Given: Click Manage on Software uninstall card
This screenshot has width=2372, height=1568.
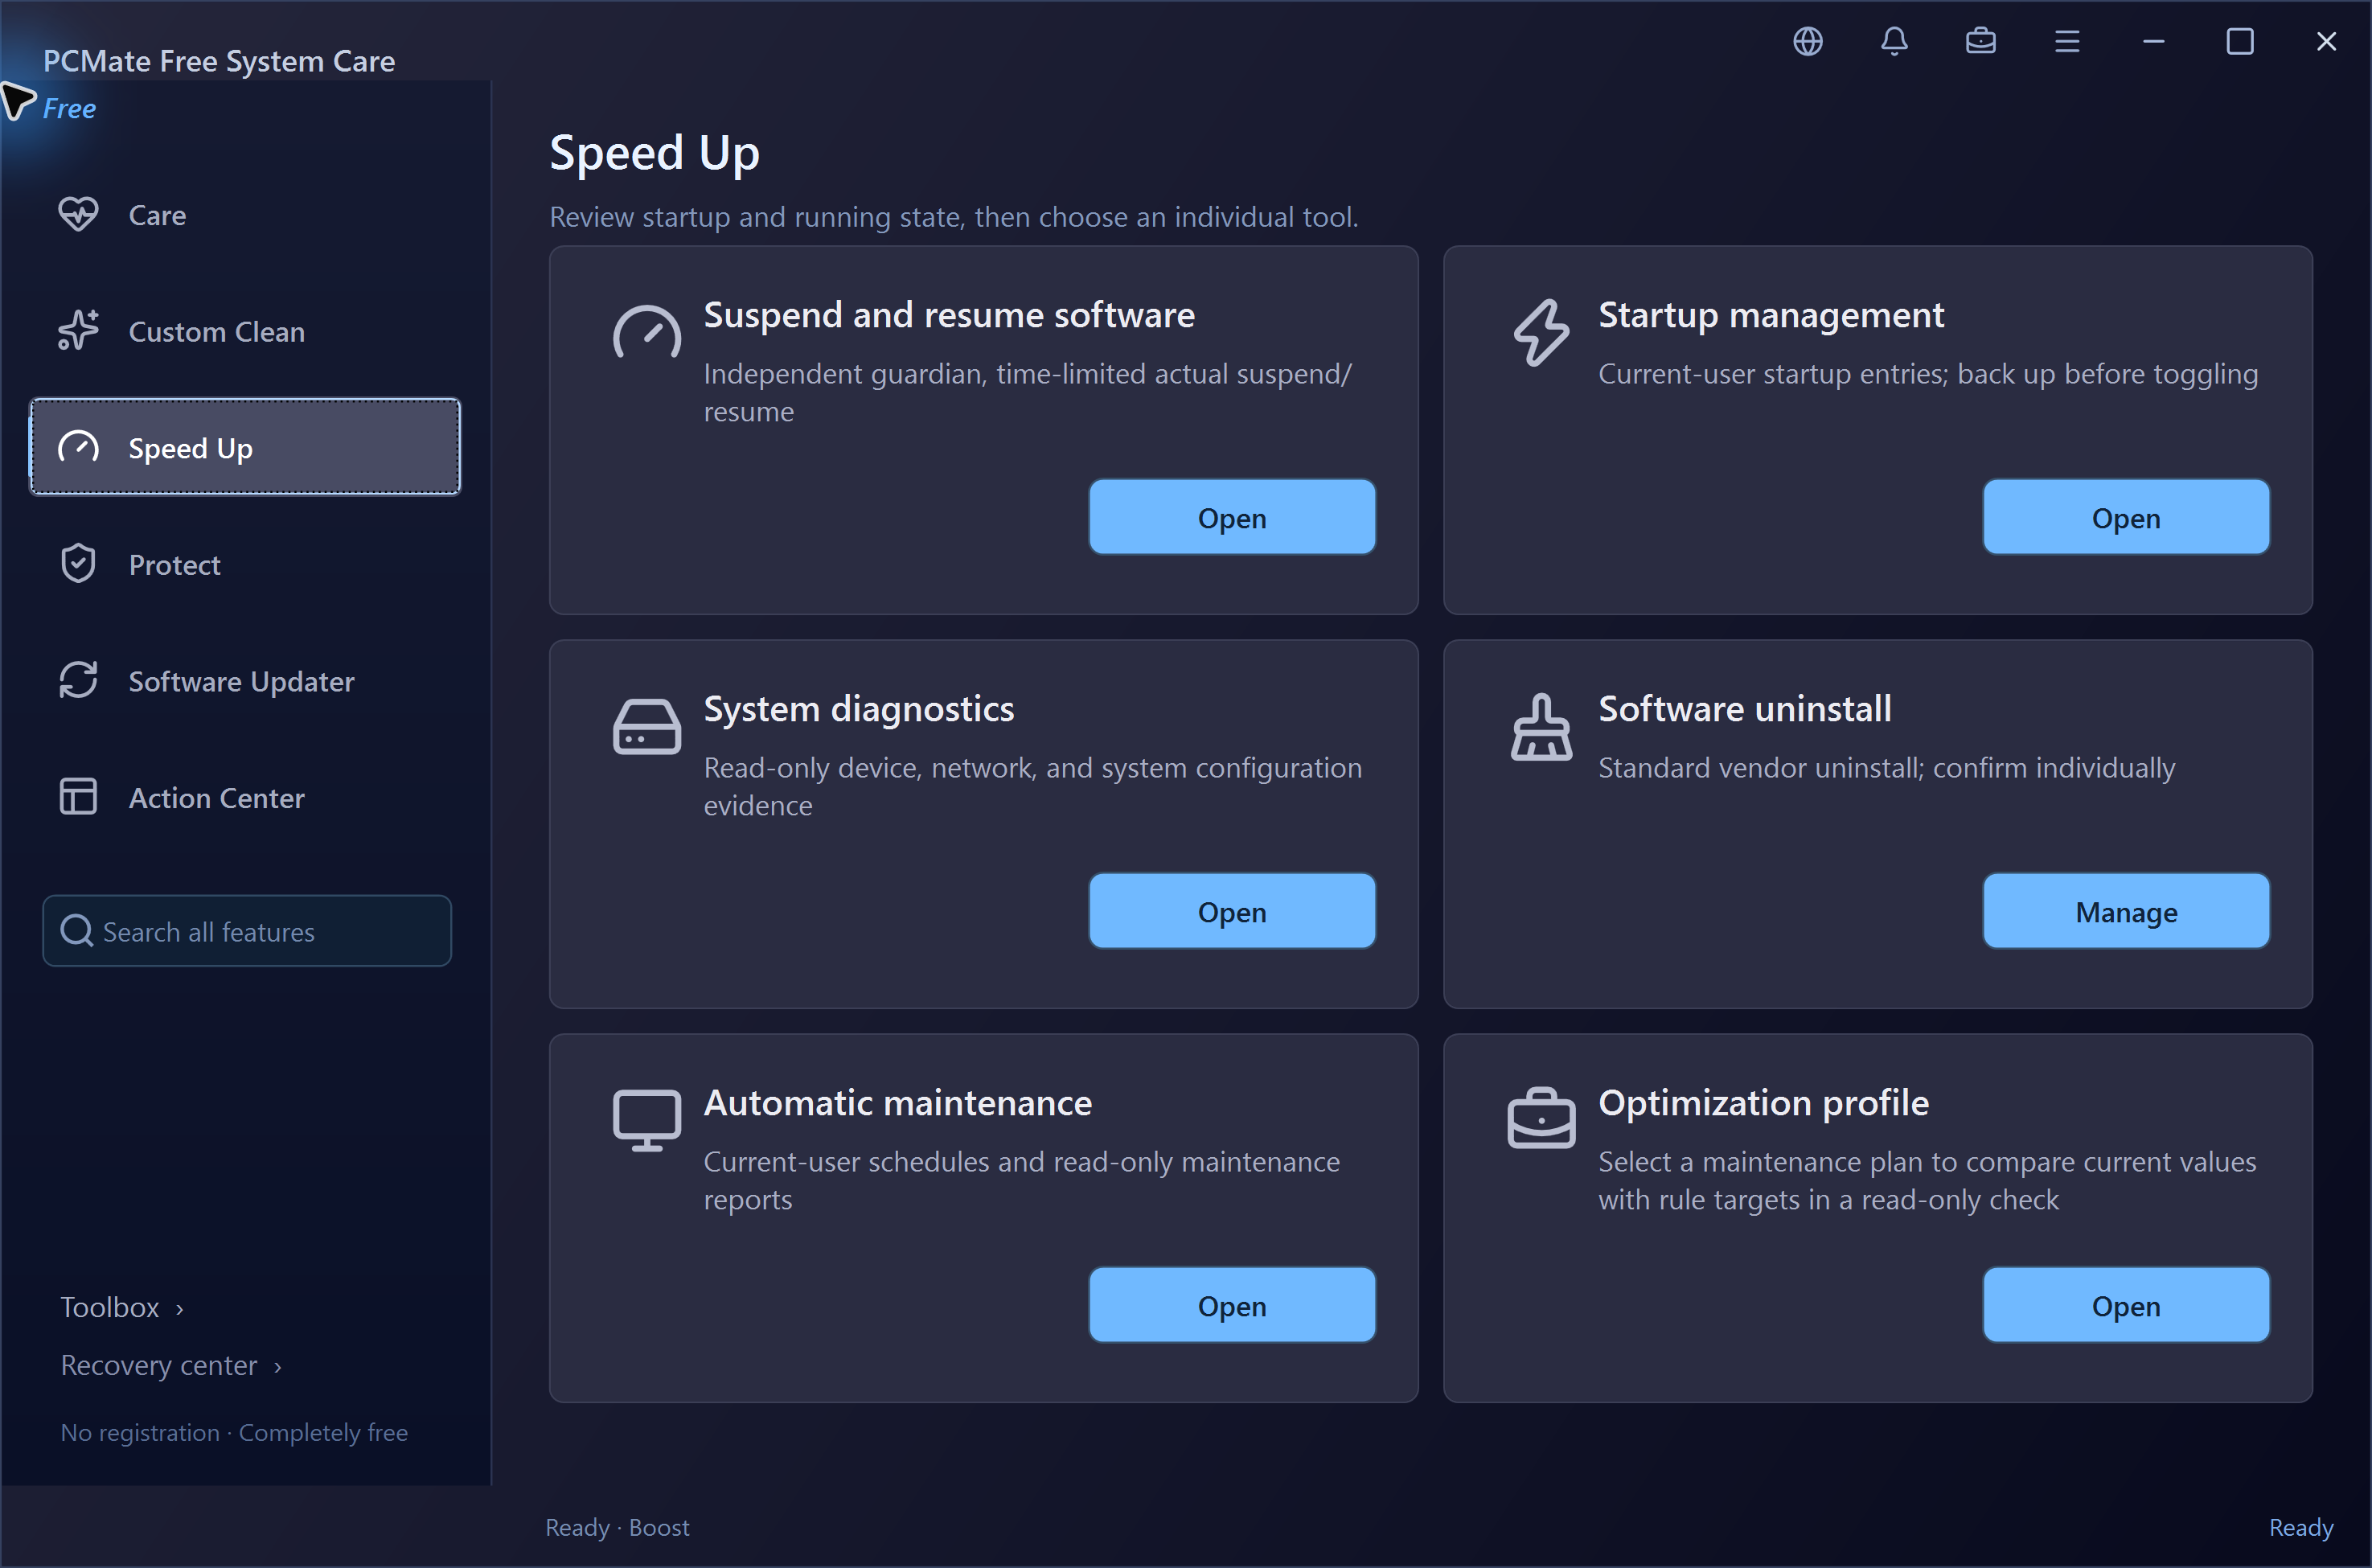Looking at the screenshot, I should click(2126, 912).
